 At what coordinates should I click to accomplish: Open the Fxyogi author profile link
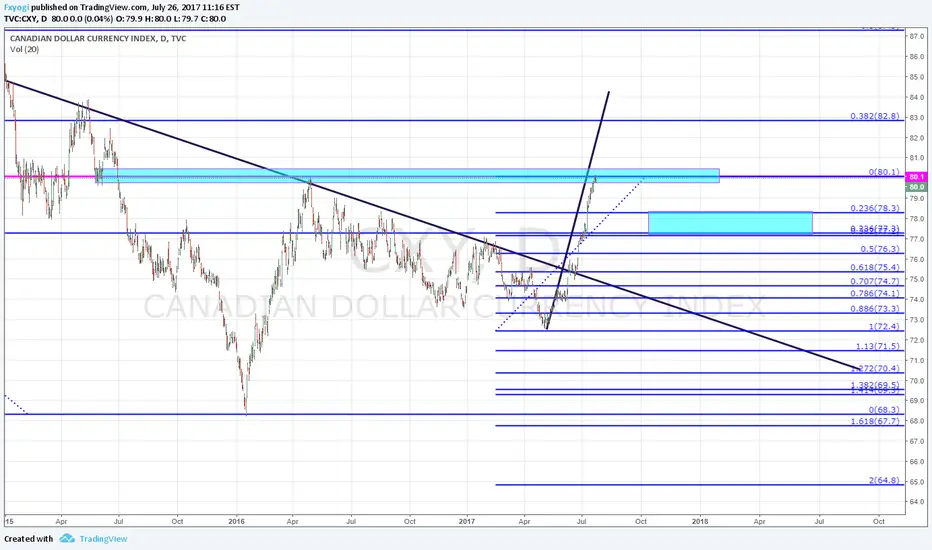click(16, 7)
